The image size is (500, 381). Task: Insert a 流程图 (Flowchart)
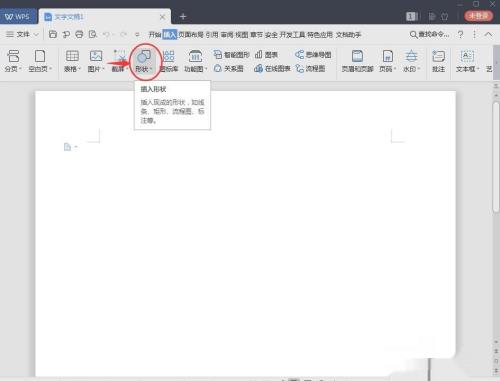coord(310,69)
